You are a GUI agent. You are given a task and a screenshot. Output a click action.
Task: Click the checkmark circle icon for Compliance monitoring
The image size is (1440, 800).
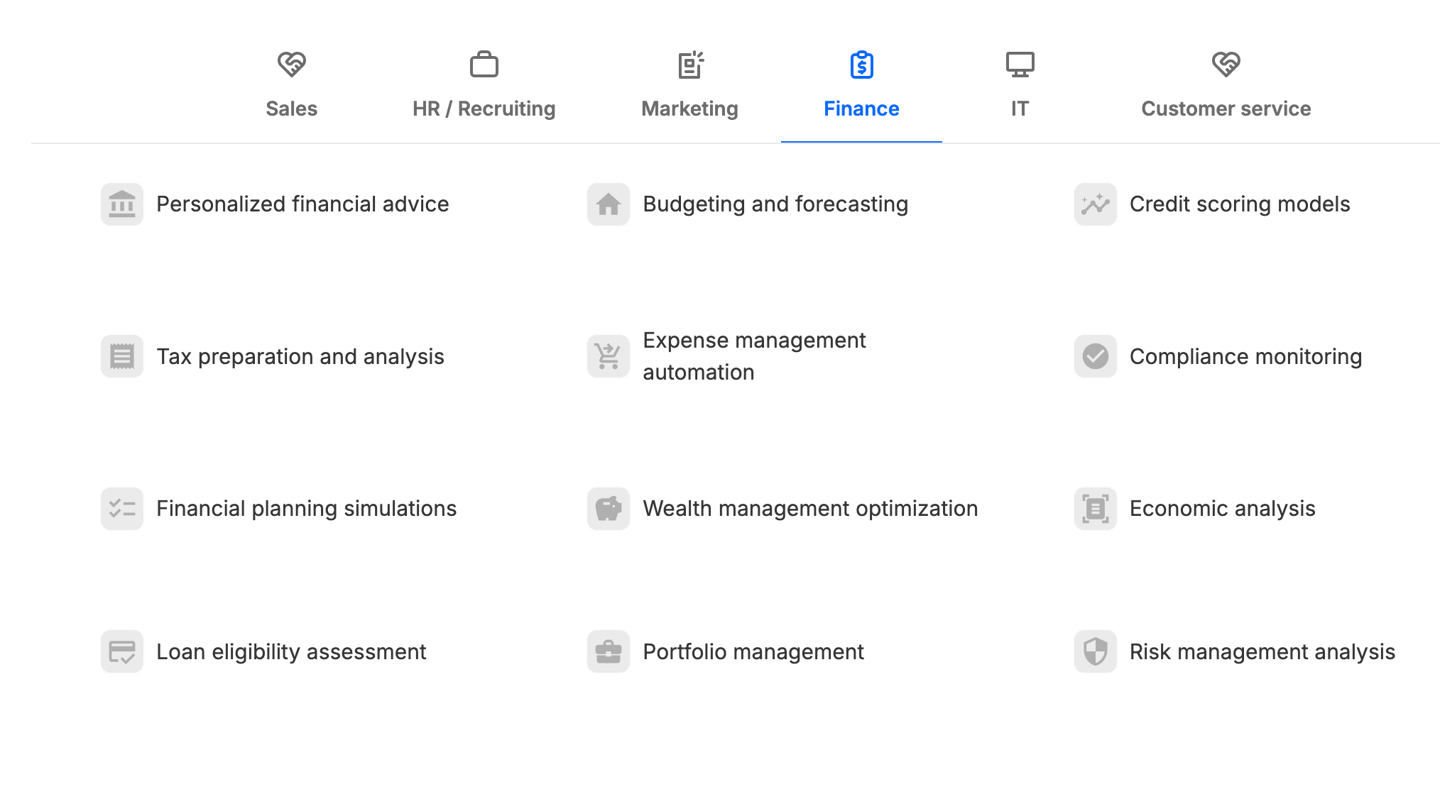pyautogui.click(x=1095, y=356)
